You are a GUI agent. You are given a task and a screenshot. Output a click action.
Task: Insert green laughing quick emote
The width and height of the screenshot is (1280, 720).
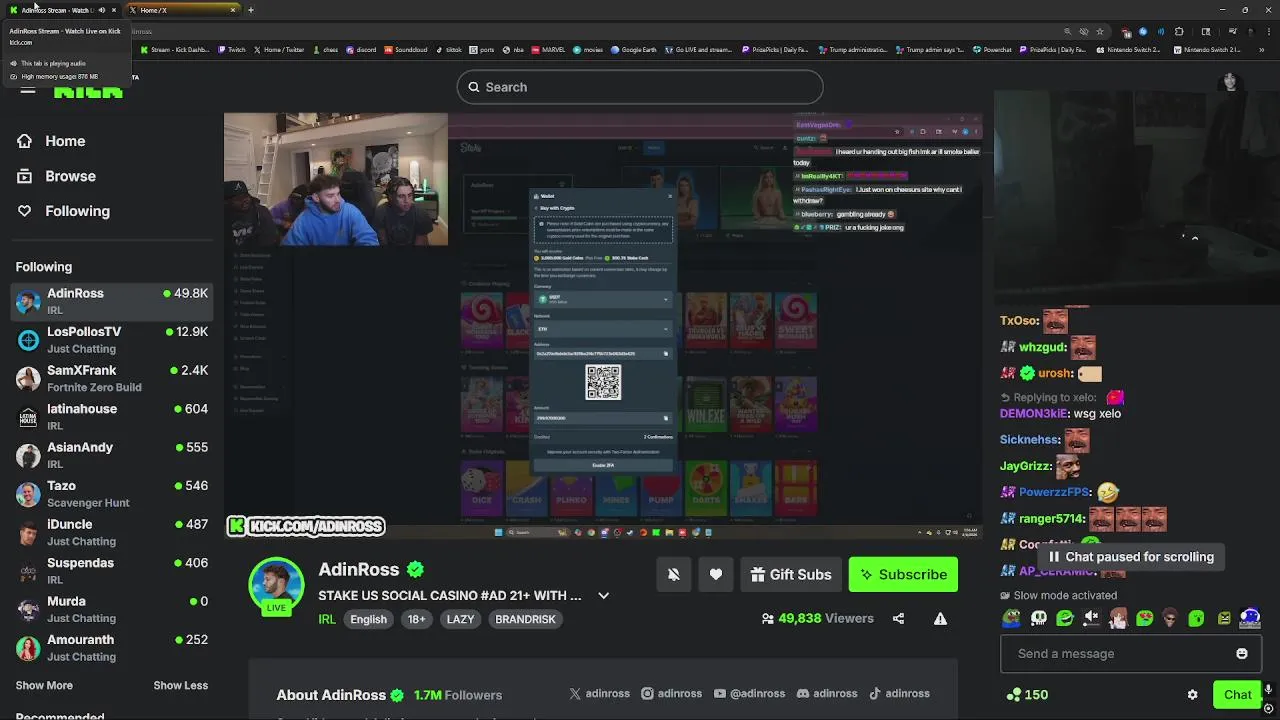point(1065,618)
